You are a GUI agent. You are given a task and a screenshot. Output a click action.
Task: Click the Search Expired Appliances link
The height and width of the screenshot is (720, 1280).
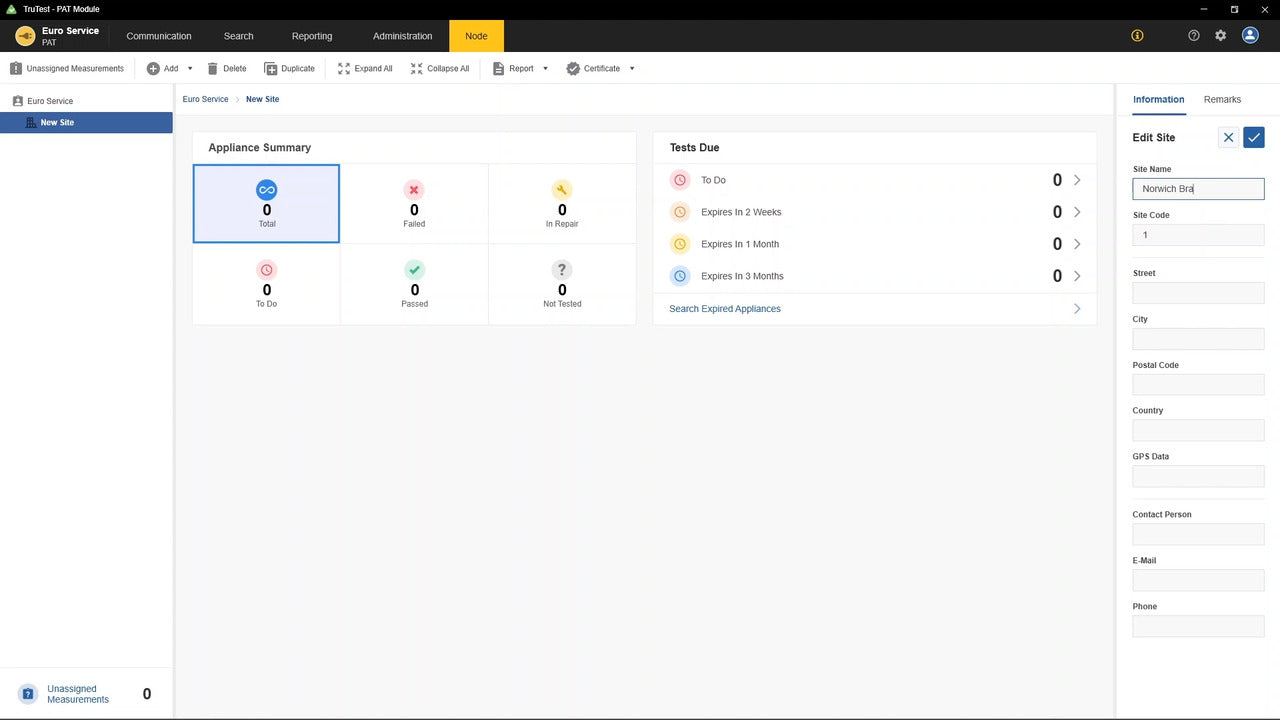[725, 309]
